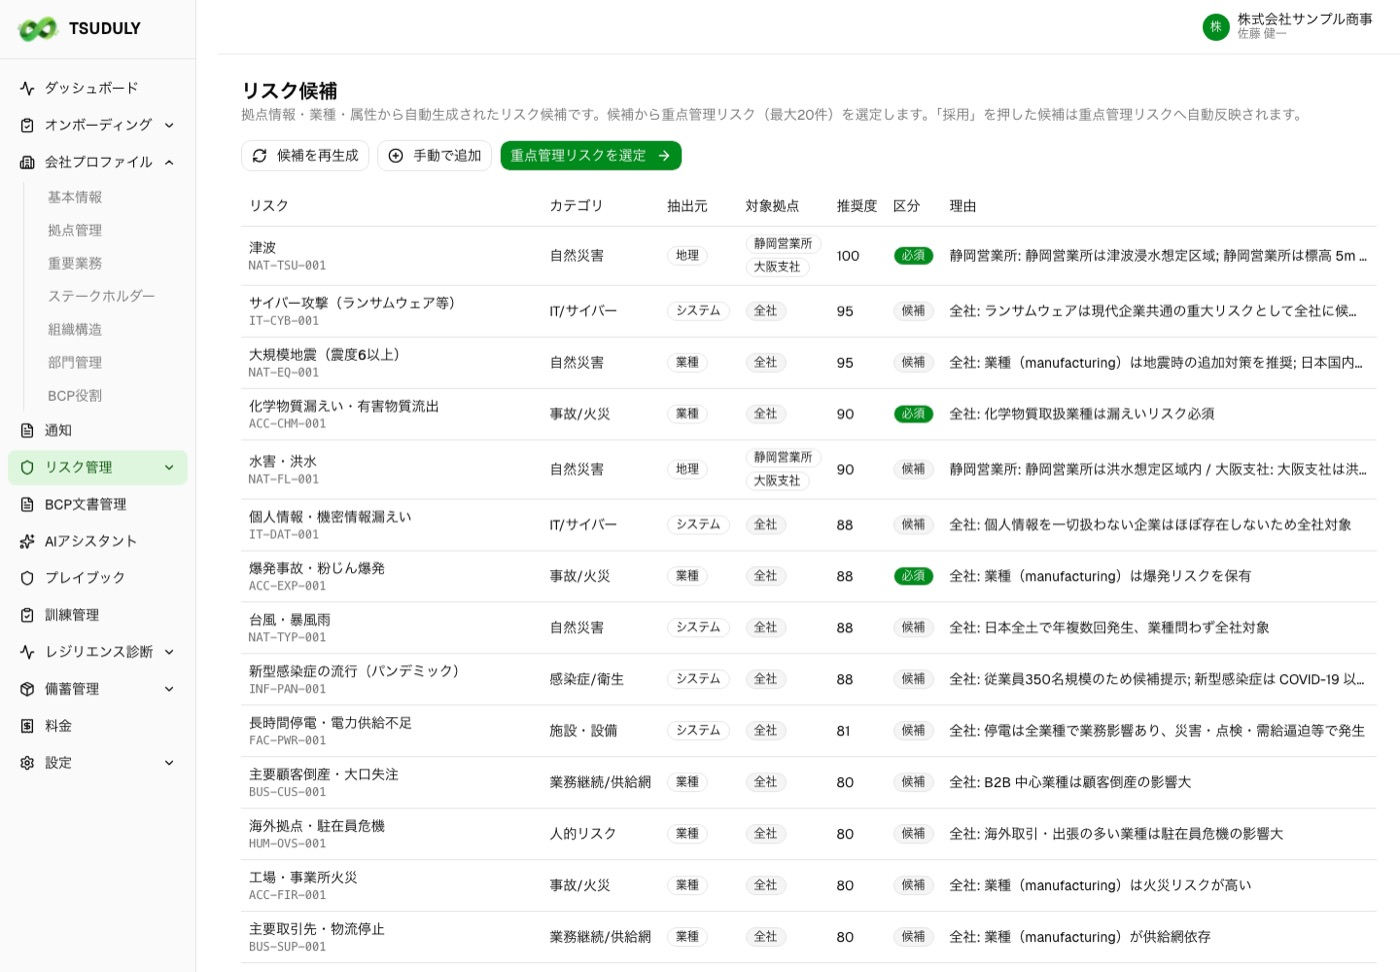Click the playbook shield icon
This screenshot has height=972, width=1400.
(x=27, y=578)
